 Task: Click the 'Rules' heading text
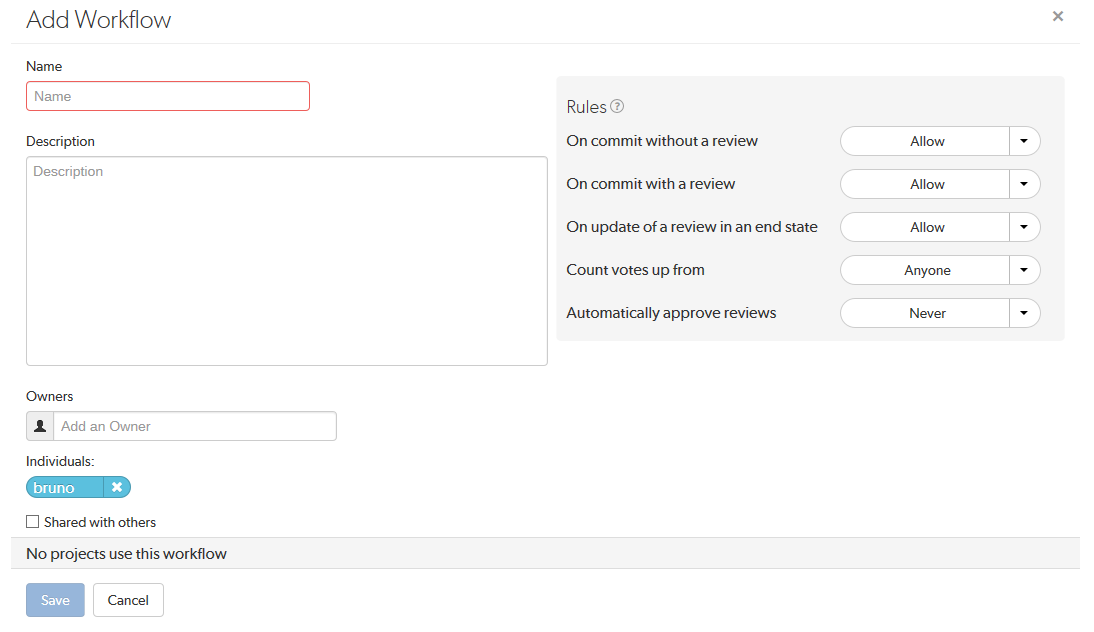pyautogui.click(x=586, y=107)
